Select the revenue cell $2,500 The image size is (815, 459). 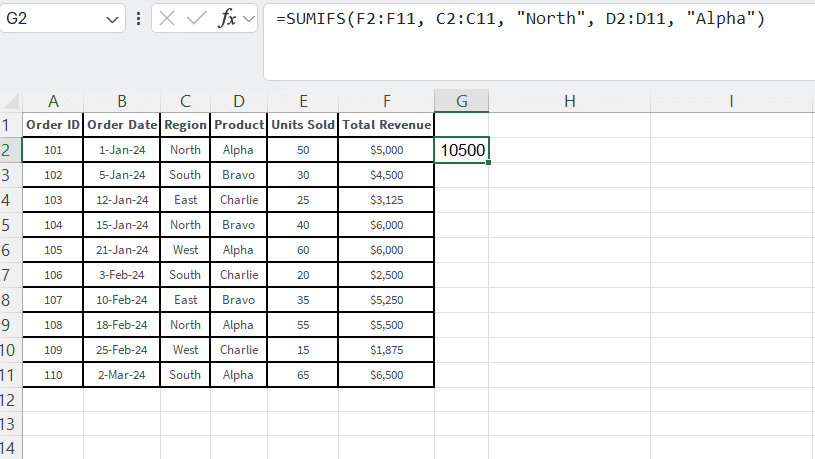click(x=387, y=275)
